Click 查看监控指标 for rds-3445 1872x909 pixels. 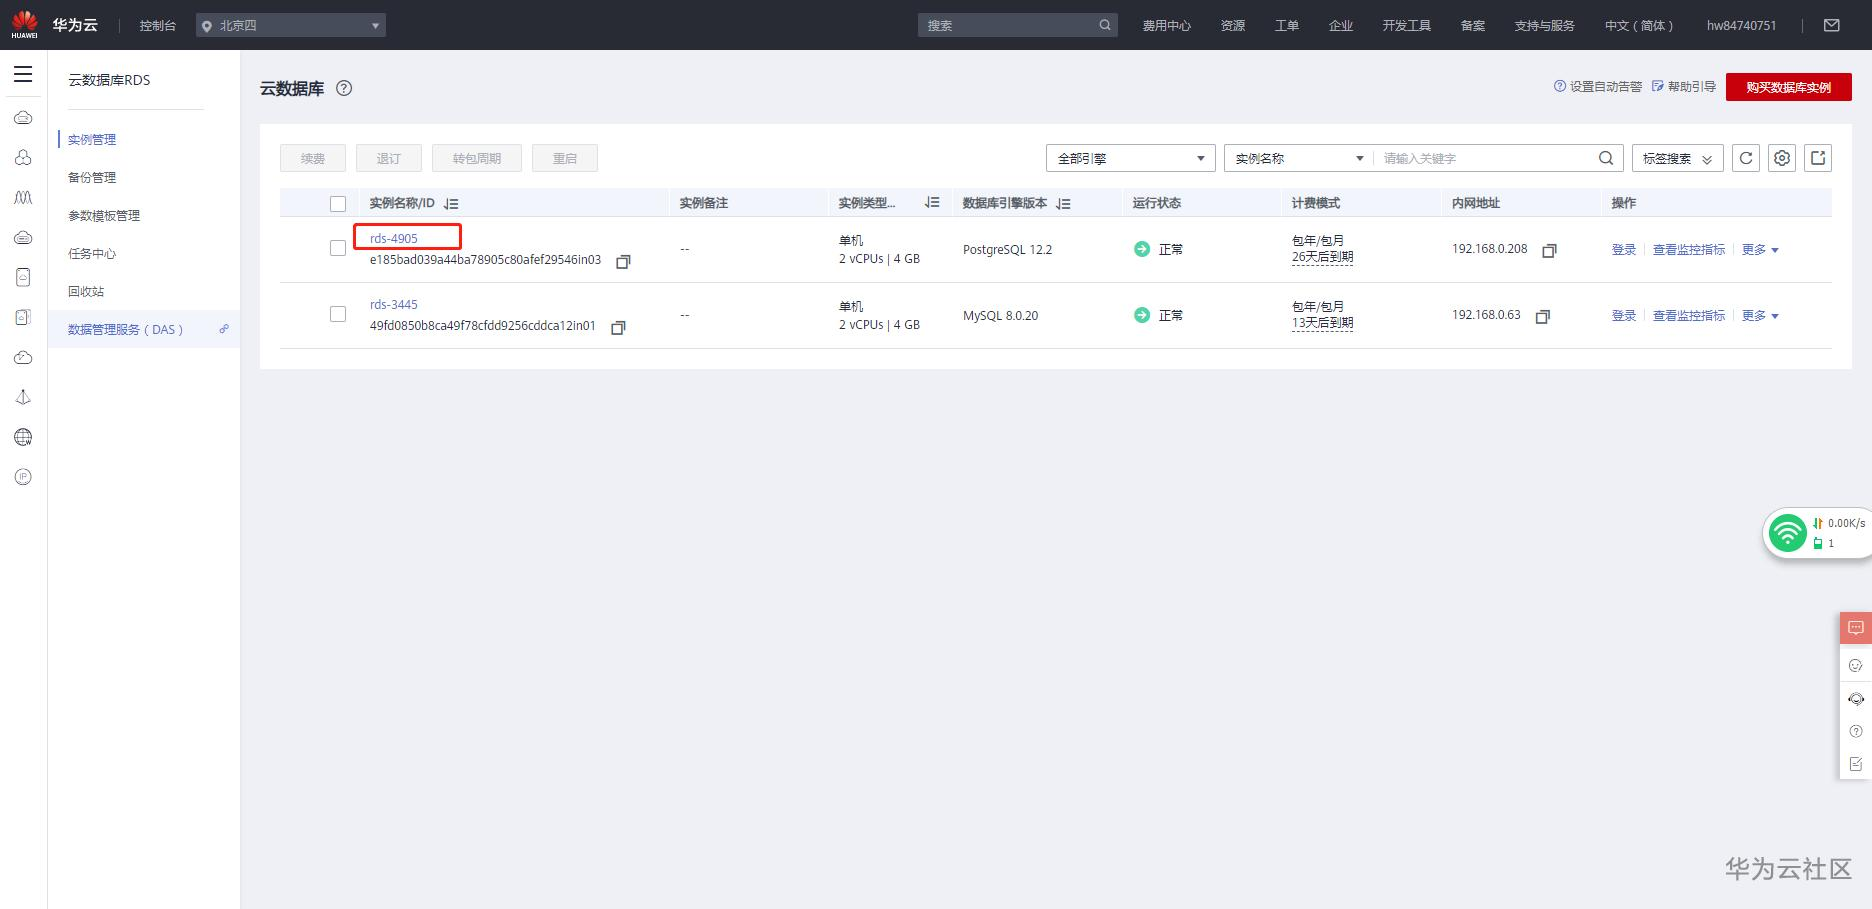(x=1689, y=316)
